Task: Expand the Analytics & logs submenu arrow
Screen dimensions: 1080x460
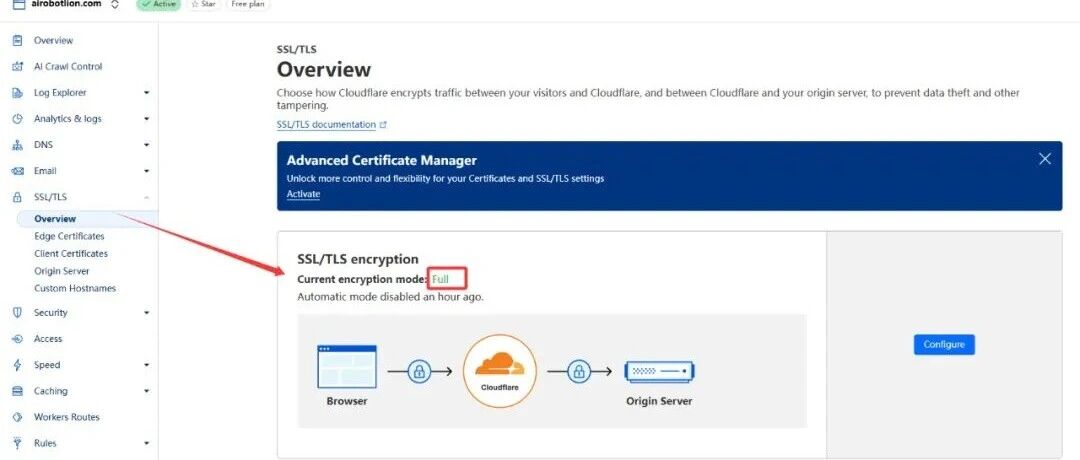Action: (x=146, y=119)
